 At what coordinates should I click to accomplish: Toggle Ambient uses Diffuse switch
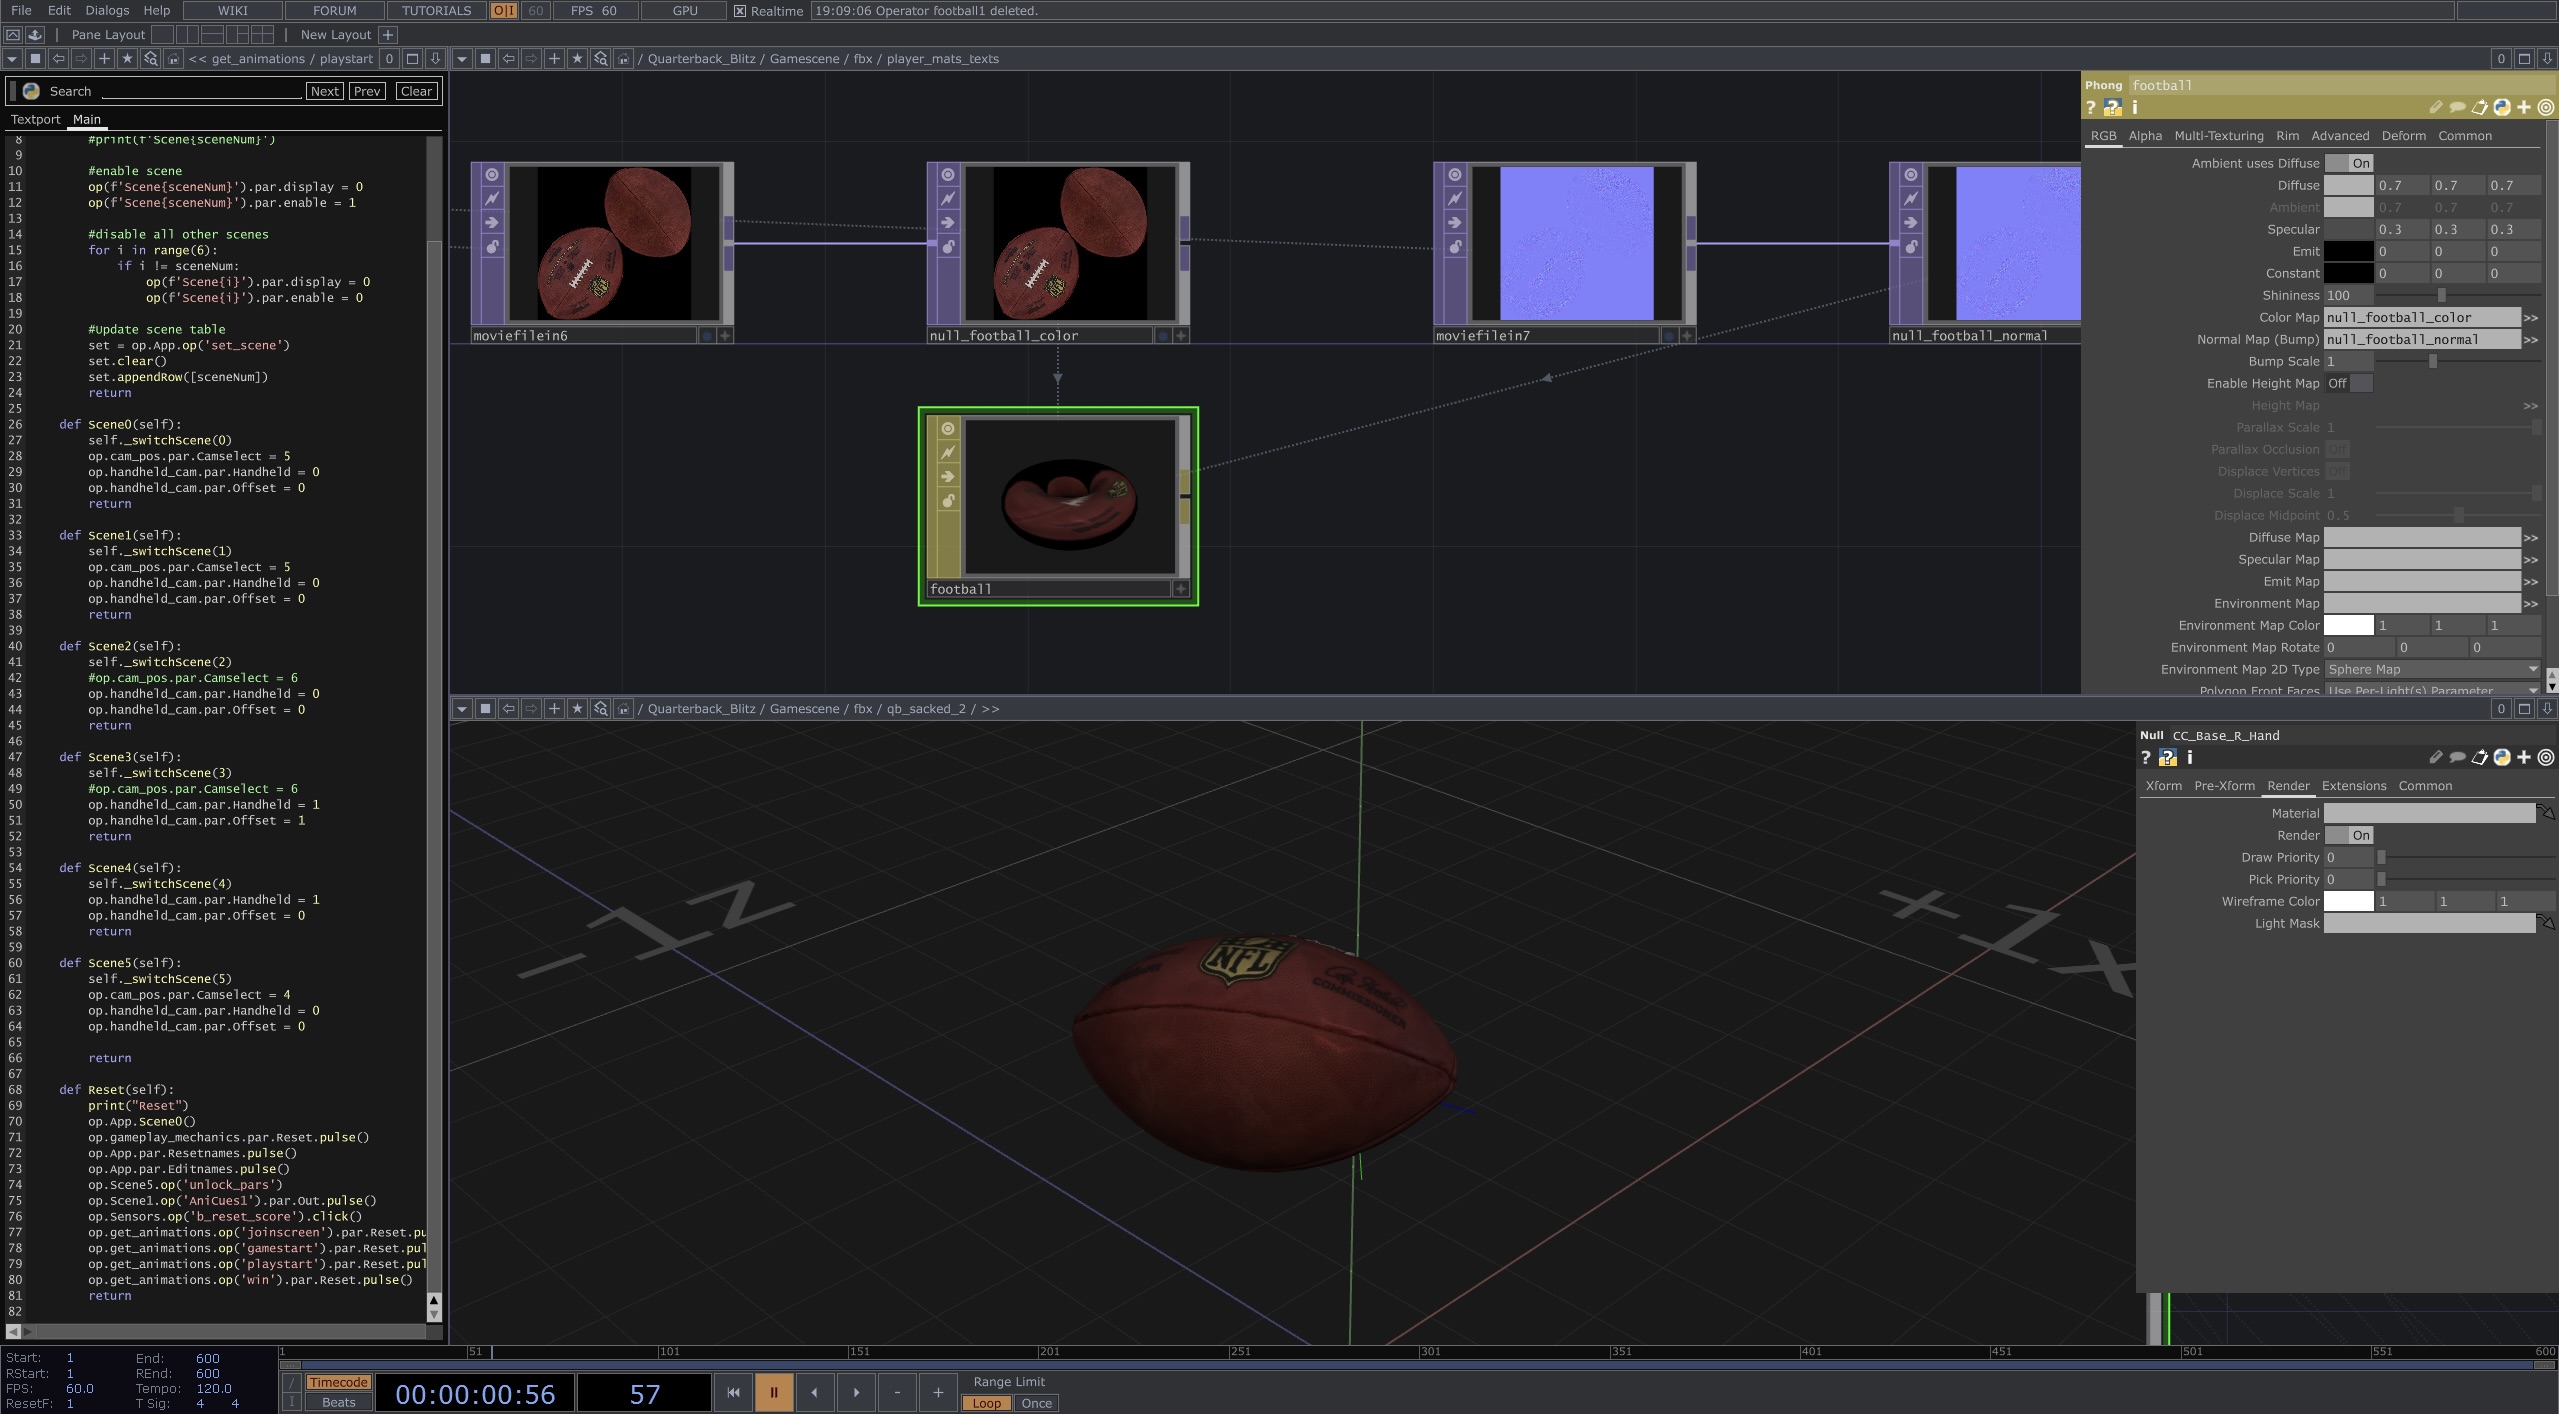(x=2348, y=163)
